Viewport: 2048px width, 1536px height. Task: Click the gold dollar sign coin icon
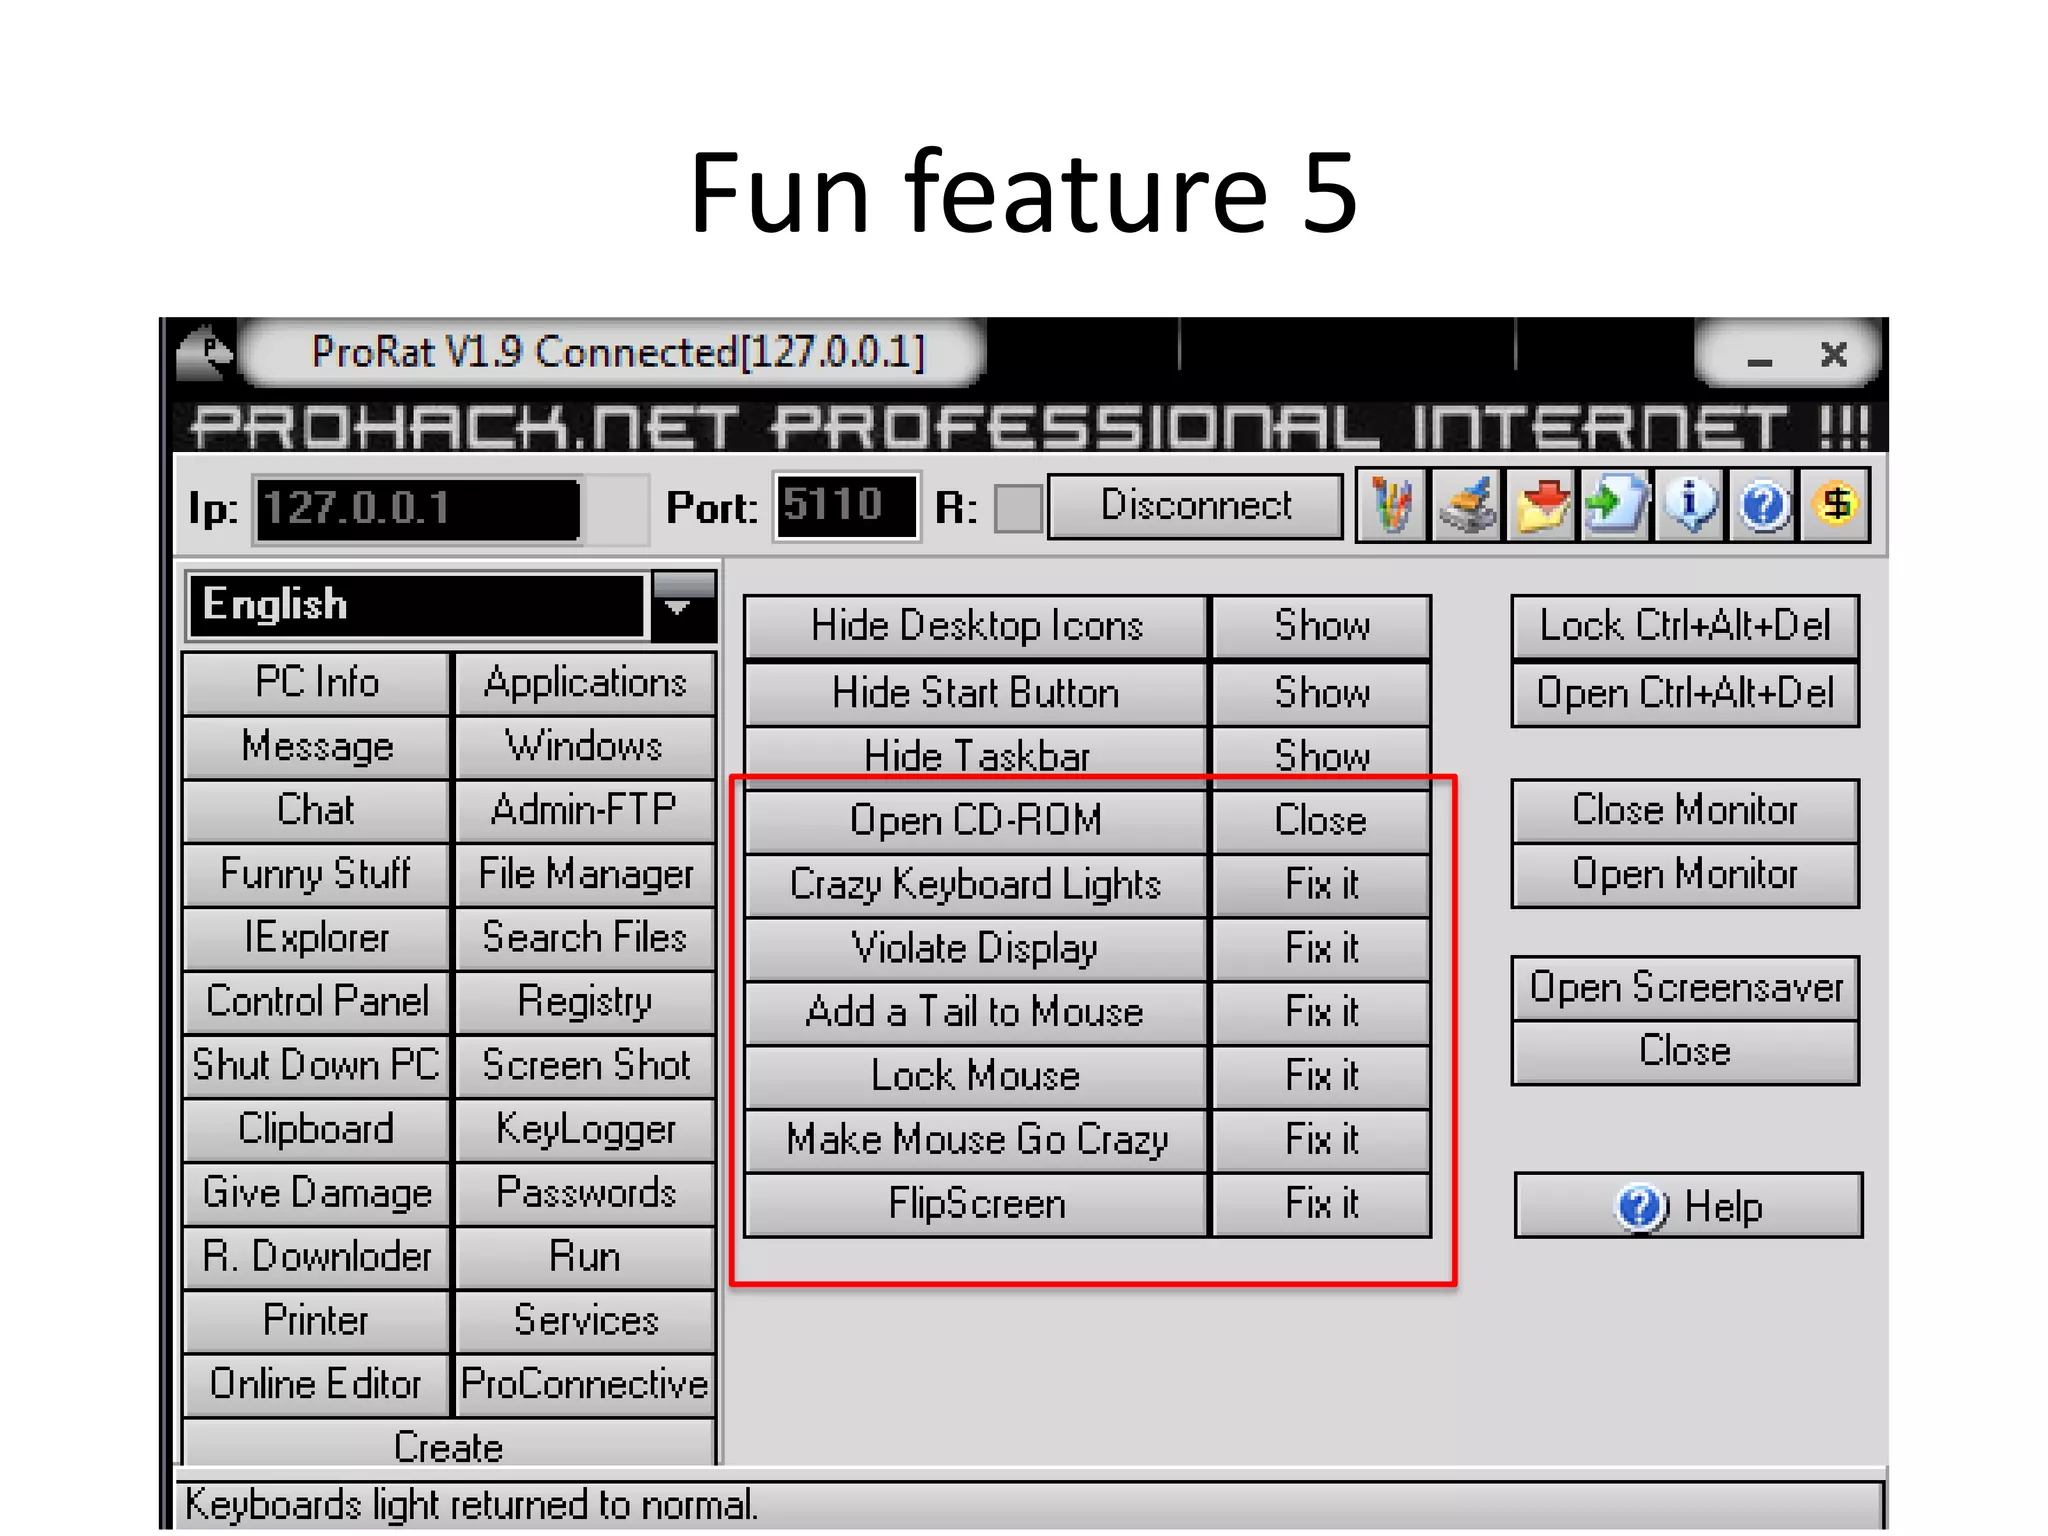coord(1836,505)
